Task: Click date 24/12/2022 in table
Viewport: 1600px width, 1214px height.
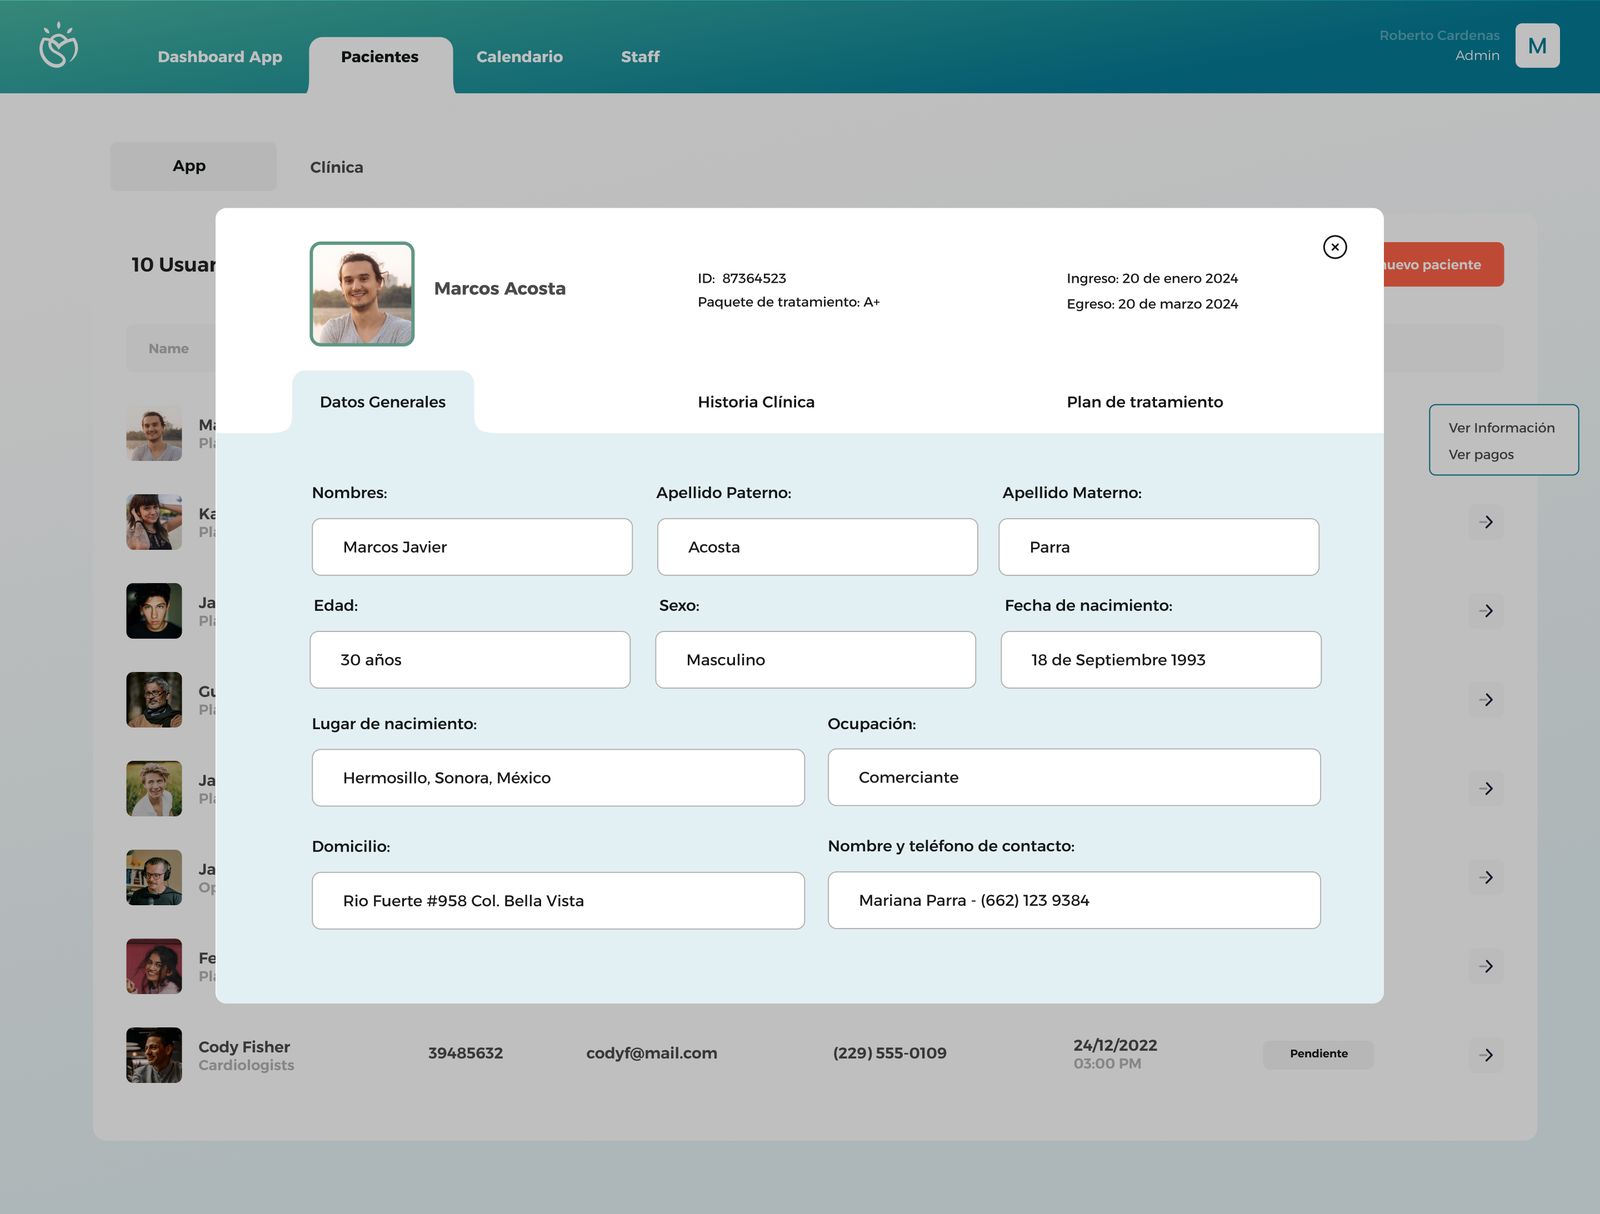Action: click(x=1115, y=1045)
